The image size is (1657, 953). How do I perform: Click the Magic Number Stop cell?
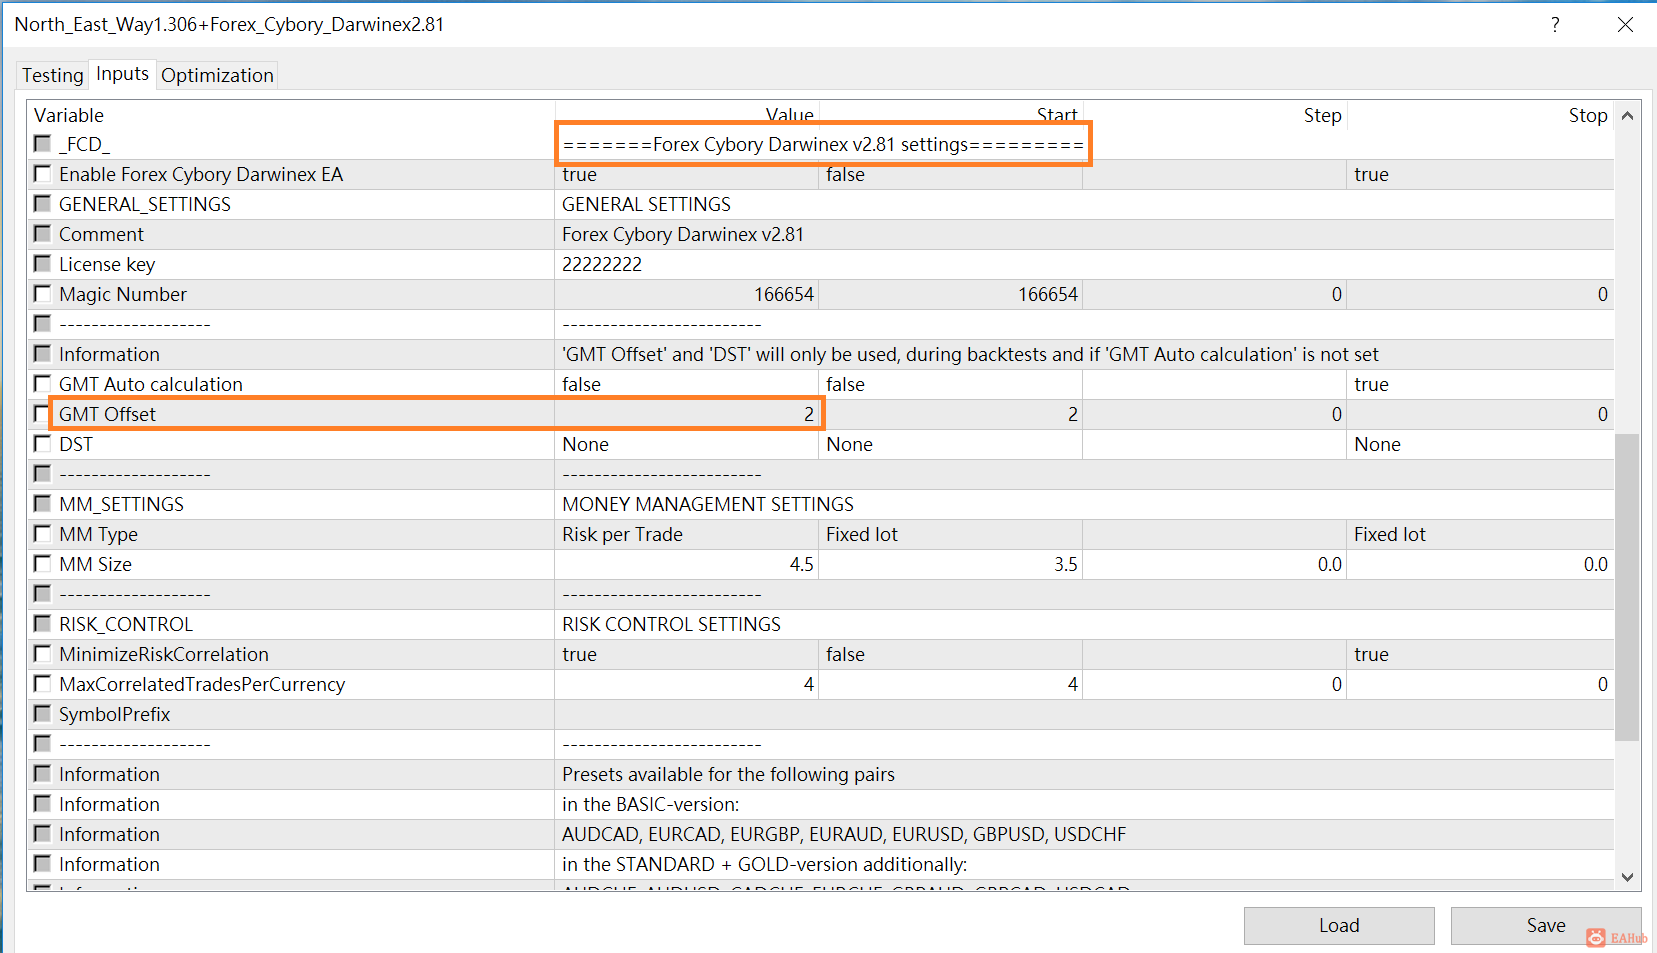pyautogui.click(x=1481, y=294)
